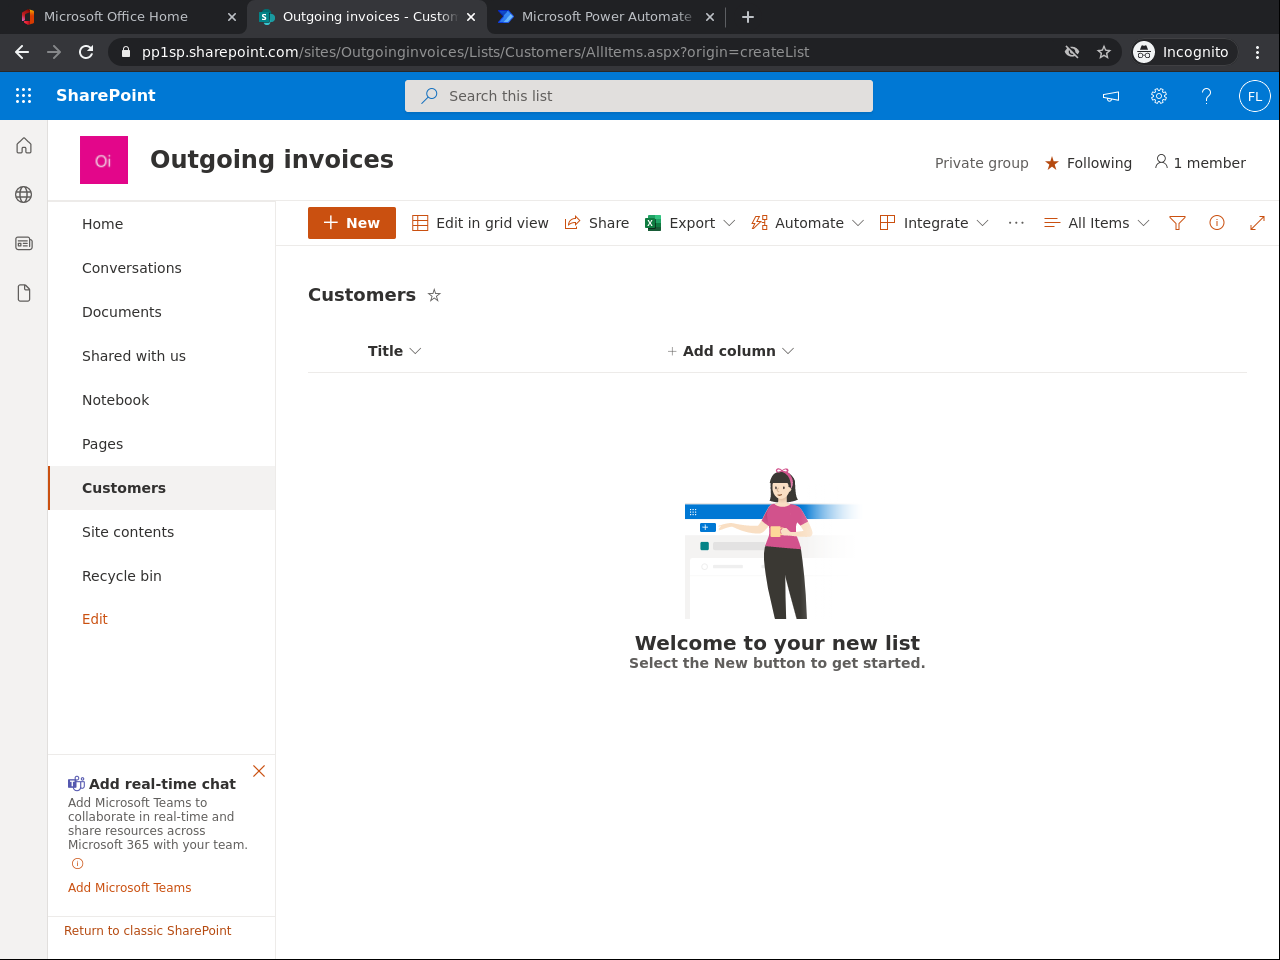Image resolution: width=1280 pixels, height=960 pixels.
Task: Click the Incognito profile chip
Action: (x=1185, y=52)
